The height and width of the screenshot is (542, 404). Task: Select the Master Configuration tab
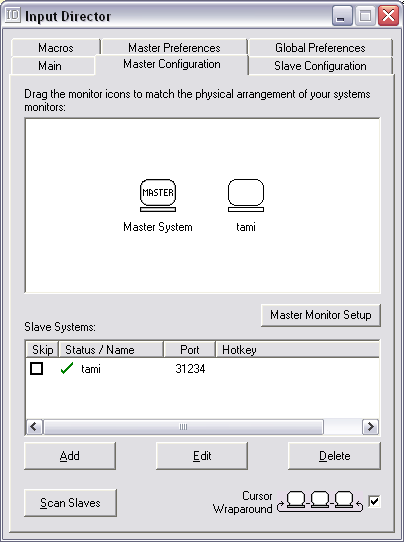click(172, 64)
